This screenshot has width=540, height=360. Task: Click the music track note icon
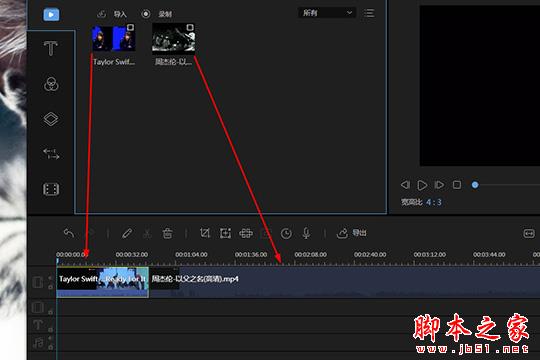[38, 343]
